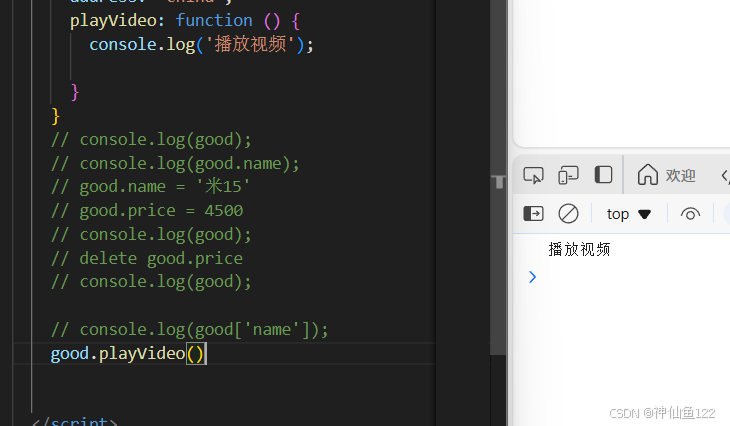The image size is (730, 426).
Task: Open the top context dropdown
Action: pyautogui.click(x=628, y=214)
